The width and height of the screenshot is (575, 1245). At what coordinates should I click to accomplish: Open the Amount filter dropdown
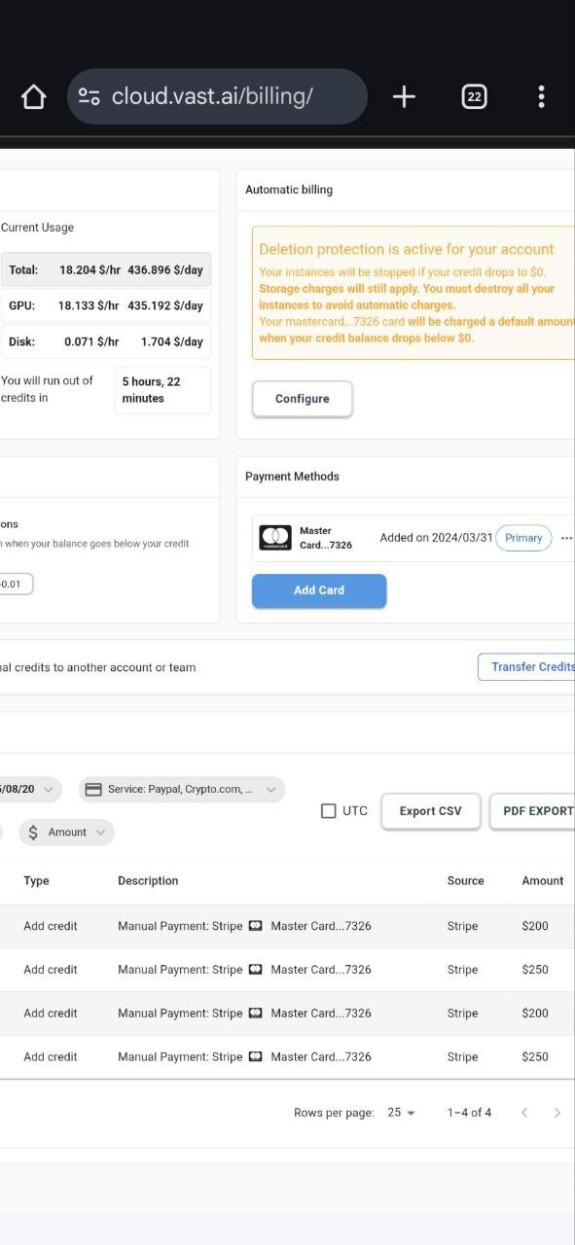click(x=67, y=832)
